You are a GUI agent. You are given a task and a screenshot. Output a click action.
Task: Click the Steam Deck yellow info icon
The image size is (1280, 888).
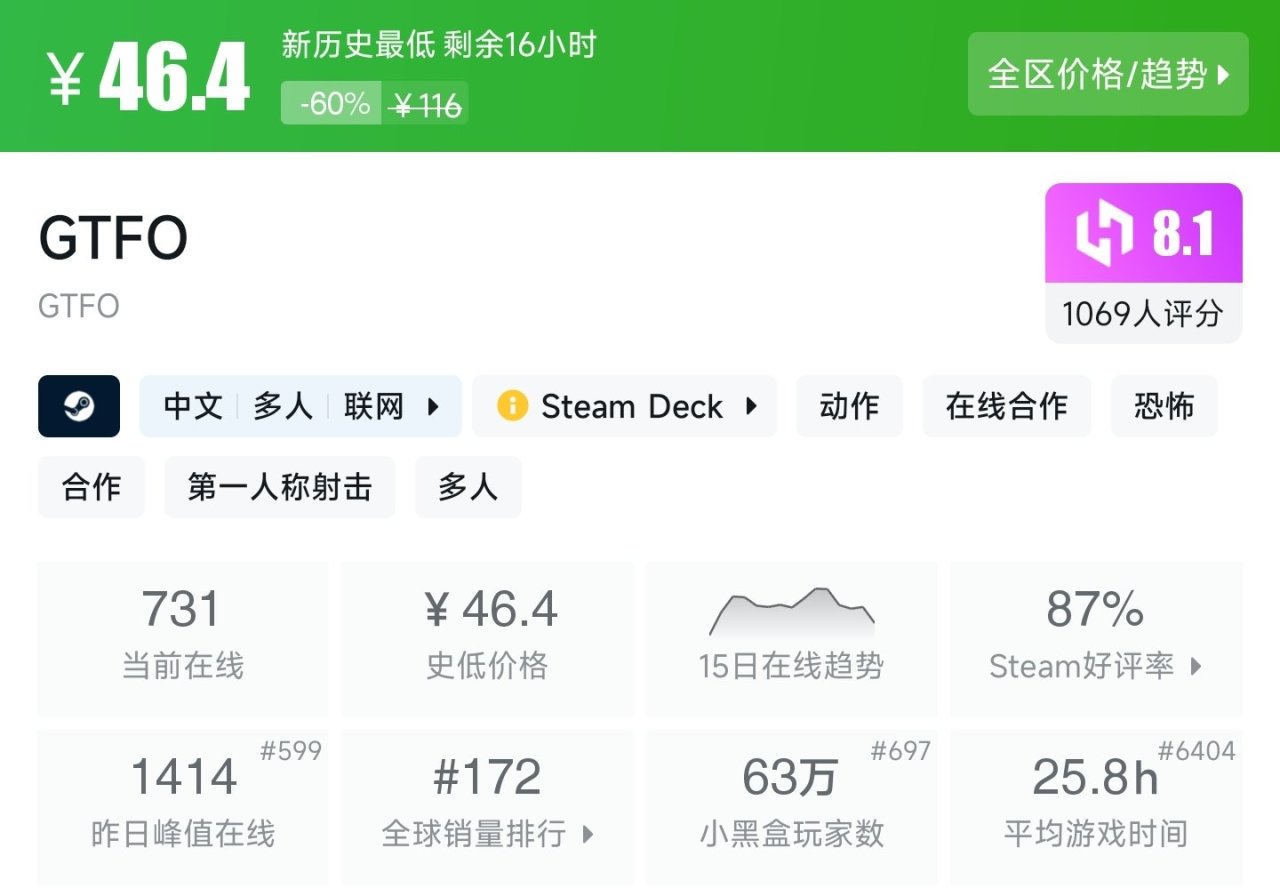click(512, 406)
